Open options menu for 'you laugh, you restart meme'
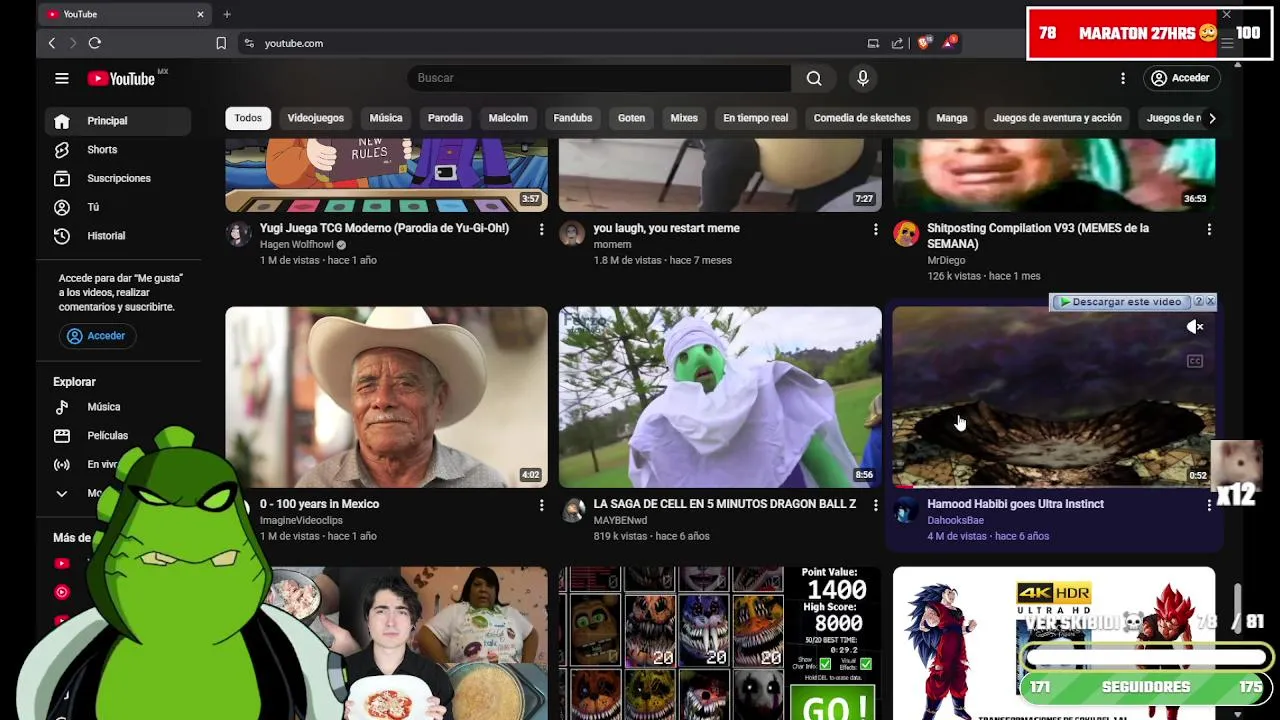The image size is (1280, 720). 875,230
